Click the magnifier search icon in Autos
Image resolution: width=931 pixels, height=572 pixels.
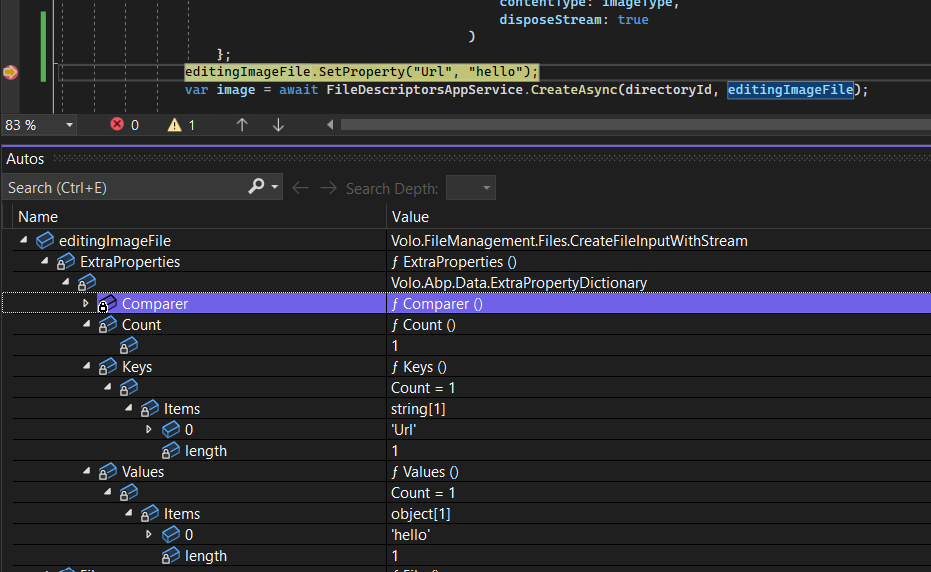click(x=256, y=187)
